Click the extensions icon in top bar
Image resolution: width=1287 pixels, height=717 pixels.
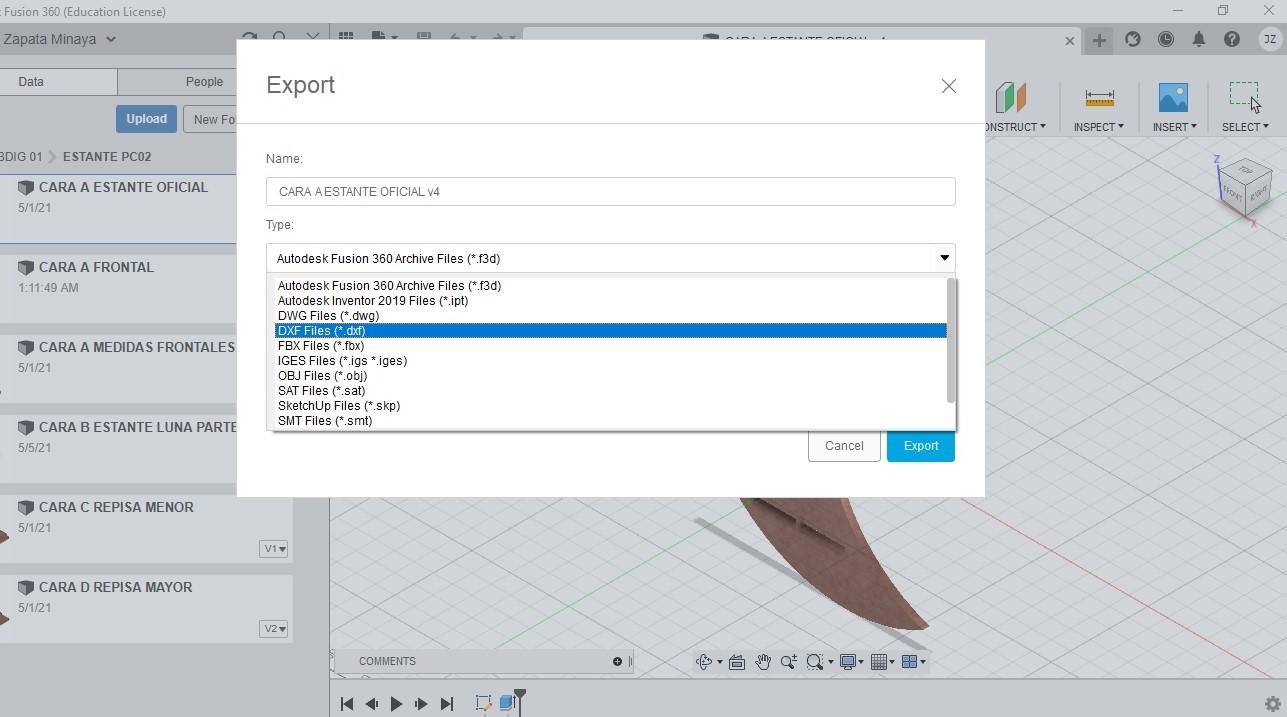pyautogui.click(x=1133, y=39)
